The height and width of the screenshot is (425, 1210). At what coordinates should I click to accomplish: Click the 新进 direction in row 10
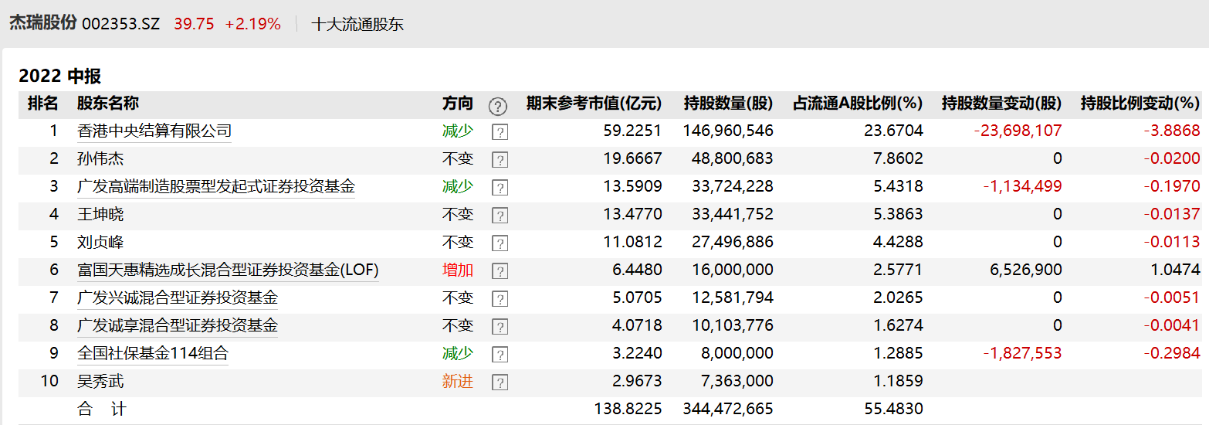(x=458, y=382)
